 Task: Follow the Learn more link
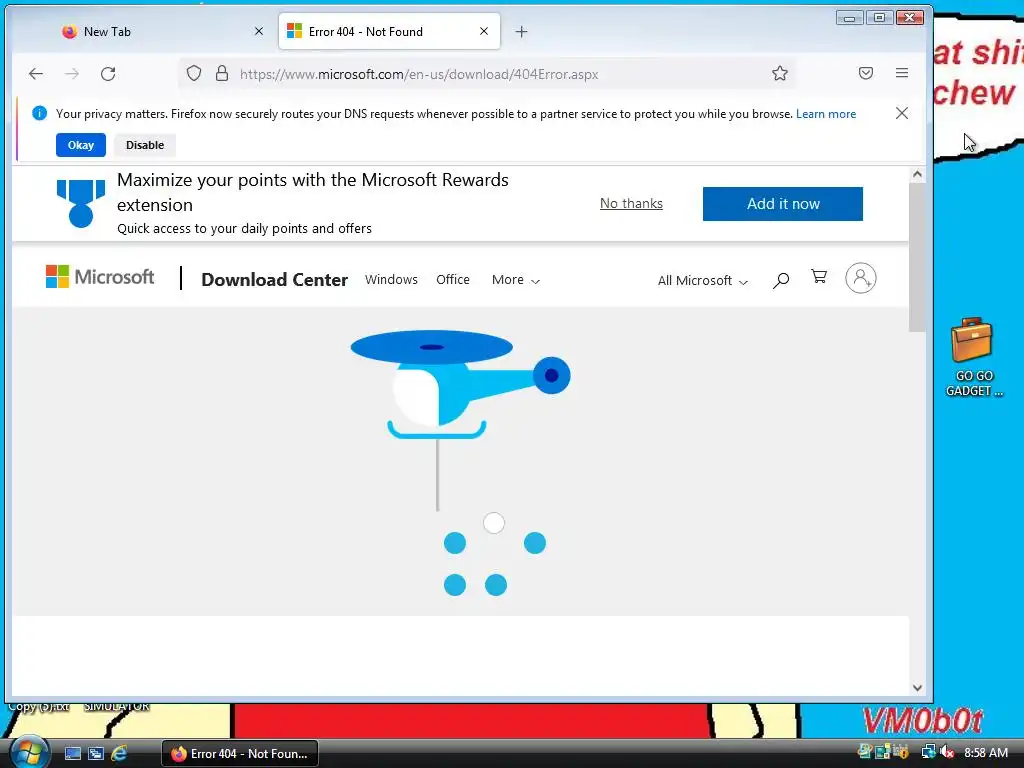tap(825, 114)
